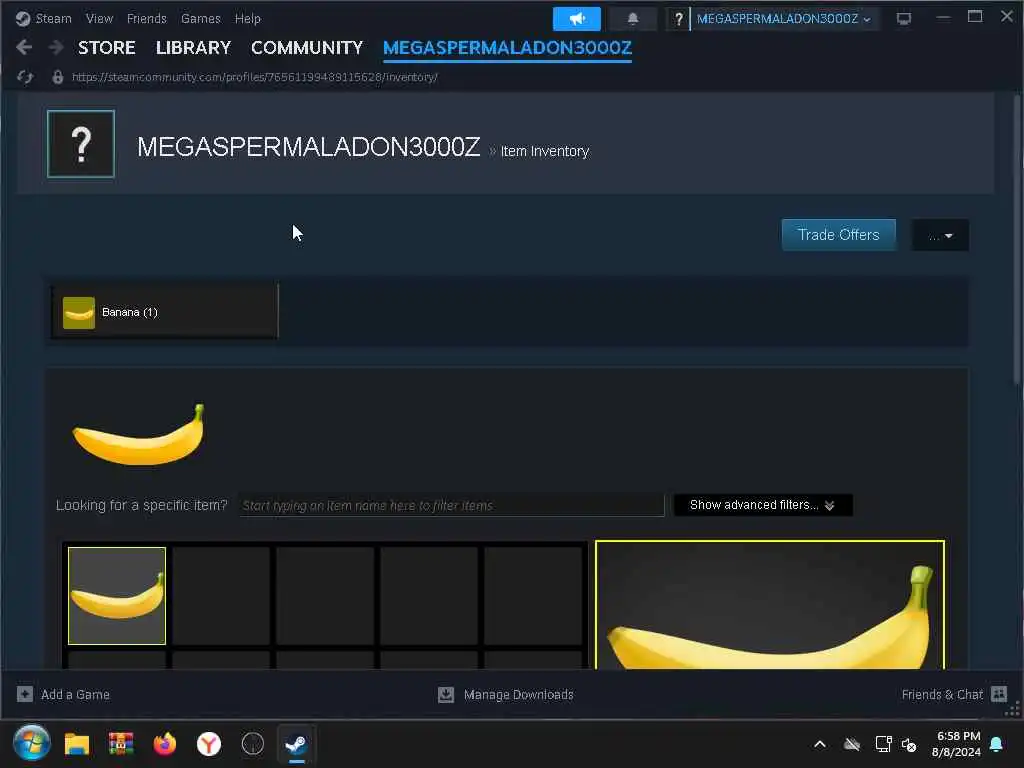Click the Steam taskbar icon
The width and height of the screenshot is (1024, 768).
(296, 744)
